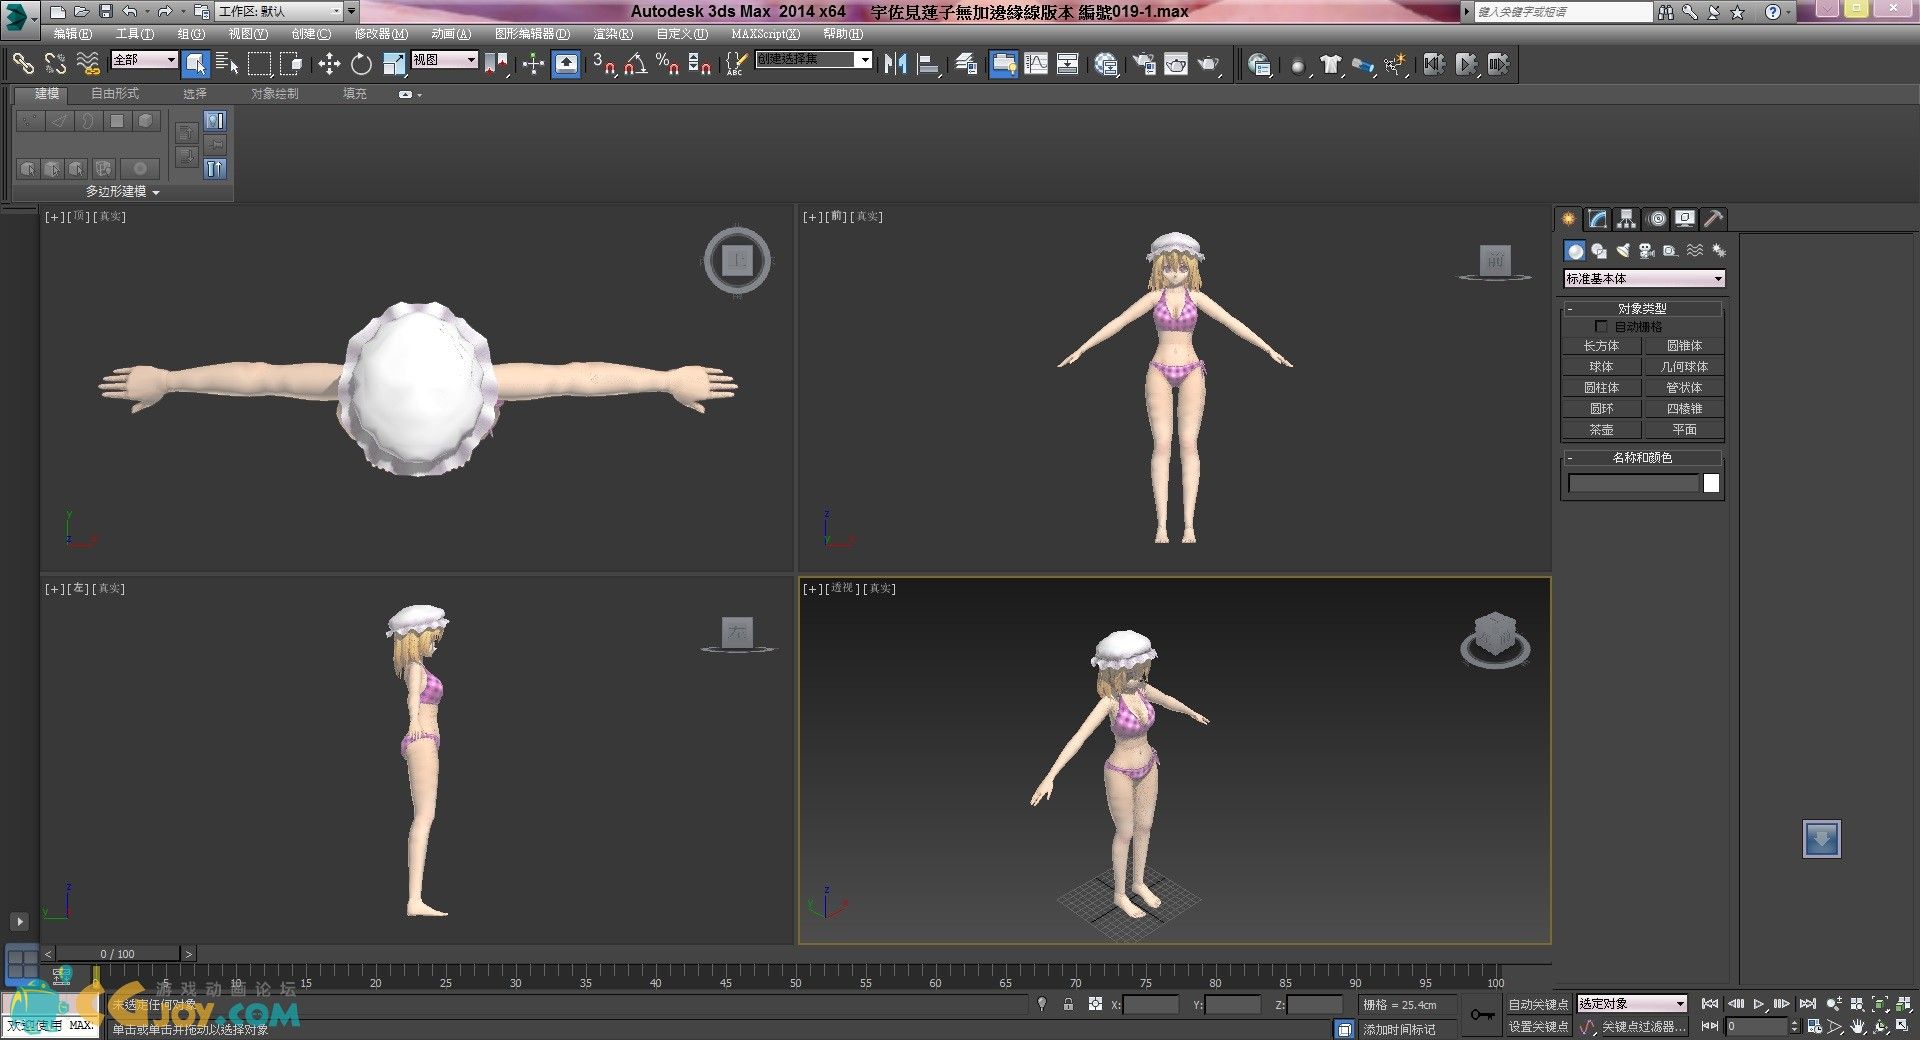Switch to the 自由形式 ribbon tab
The image size is (1920, 1040).
tap(115, 93)
